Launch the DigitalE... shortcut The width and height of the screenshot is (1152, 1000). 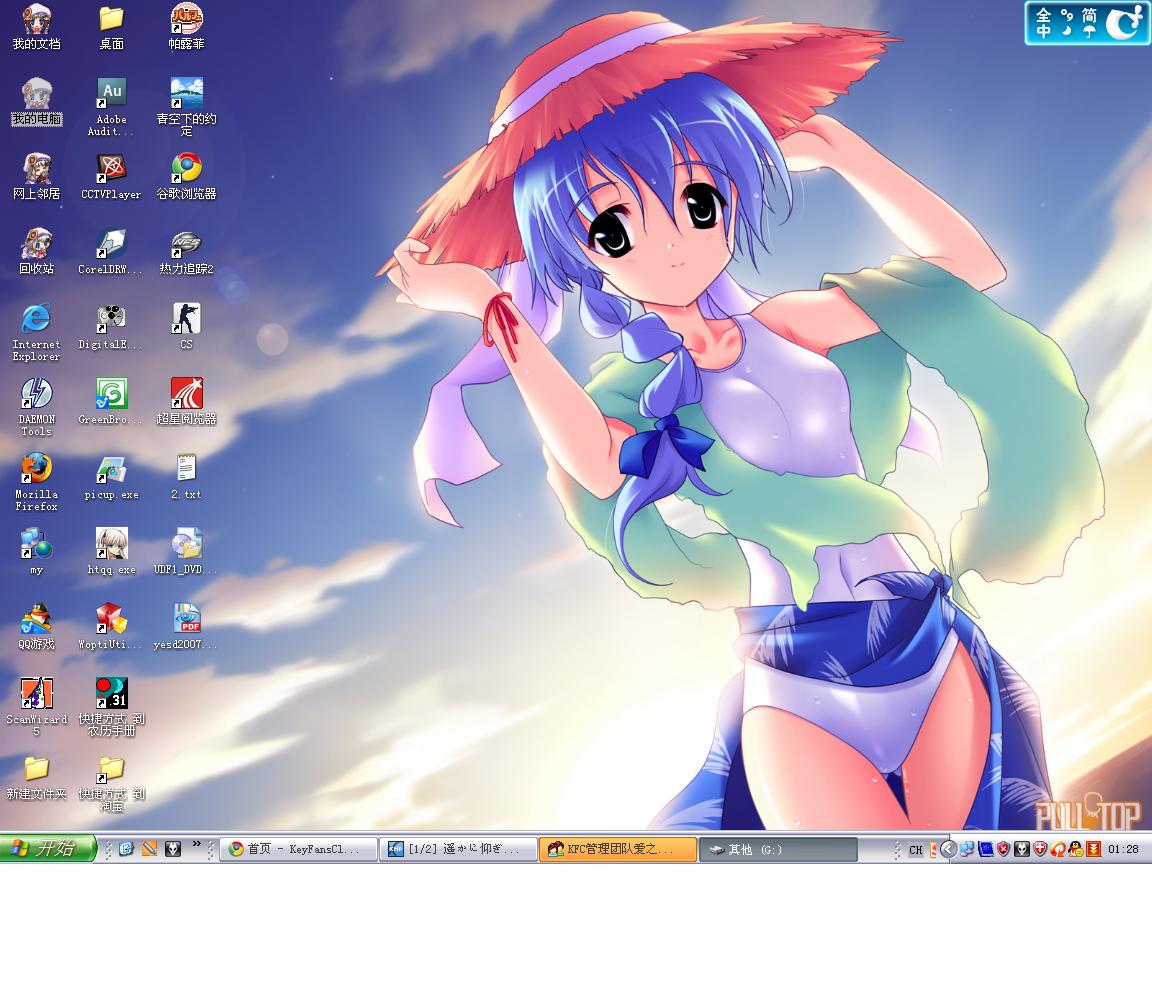(112, 327)
